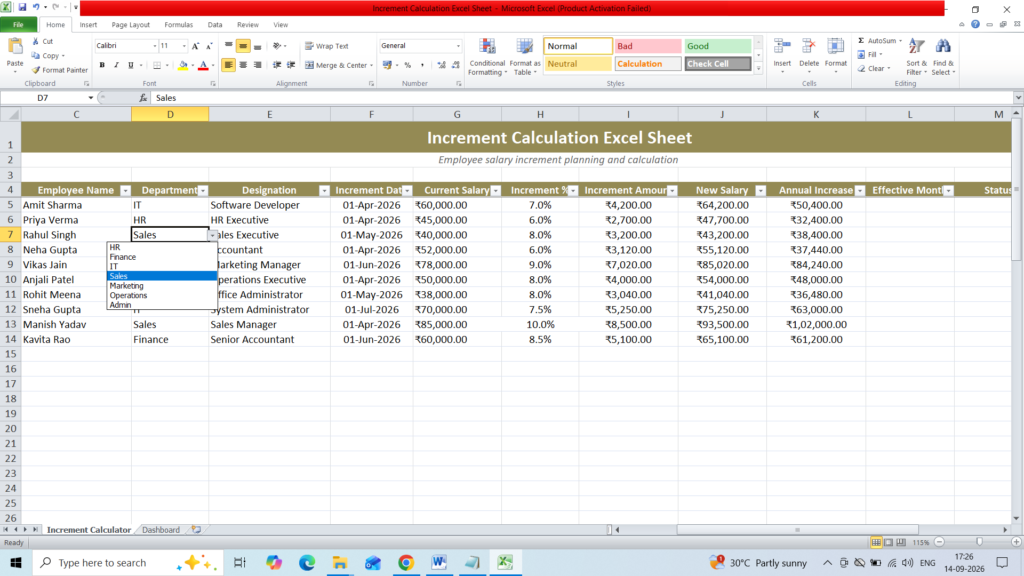Click Merge & Center button

point(336,65)
